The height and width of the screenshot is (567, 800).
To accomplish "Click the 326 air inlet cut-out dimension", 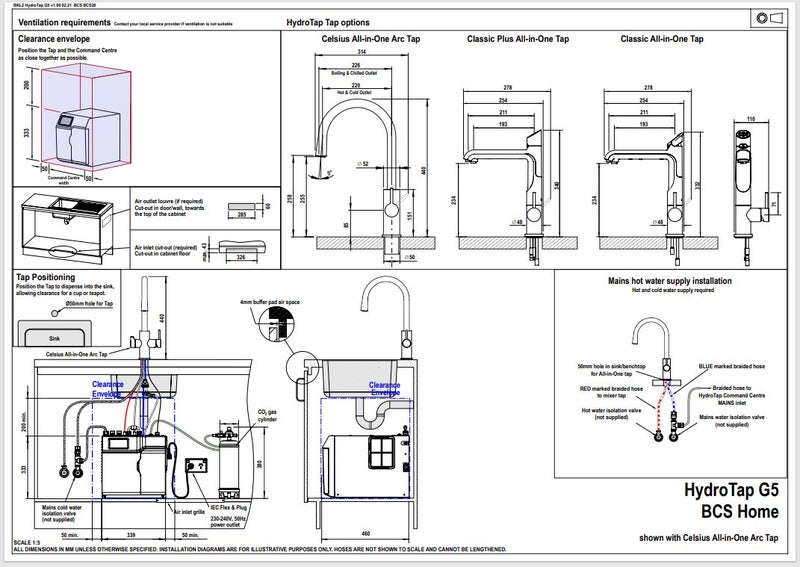I will click(241, 257).
